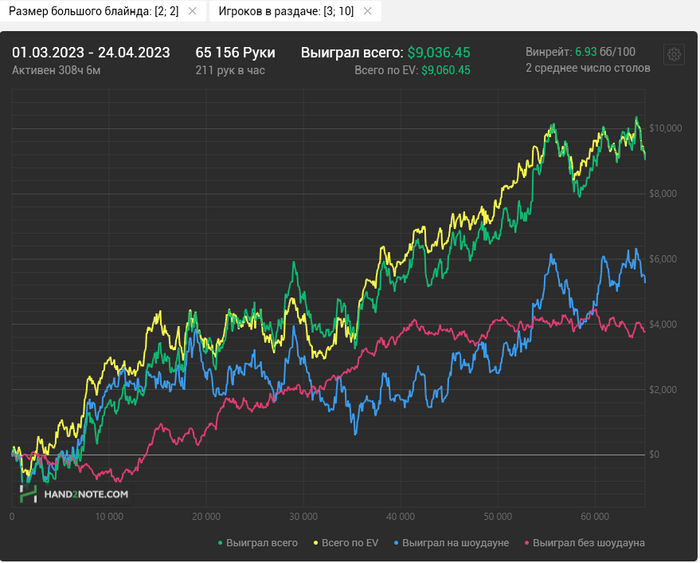The image size is (700, 563).
Task: Open the chart settings gear icon
Action: (674, 55)
